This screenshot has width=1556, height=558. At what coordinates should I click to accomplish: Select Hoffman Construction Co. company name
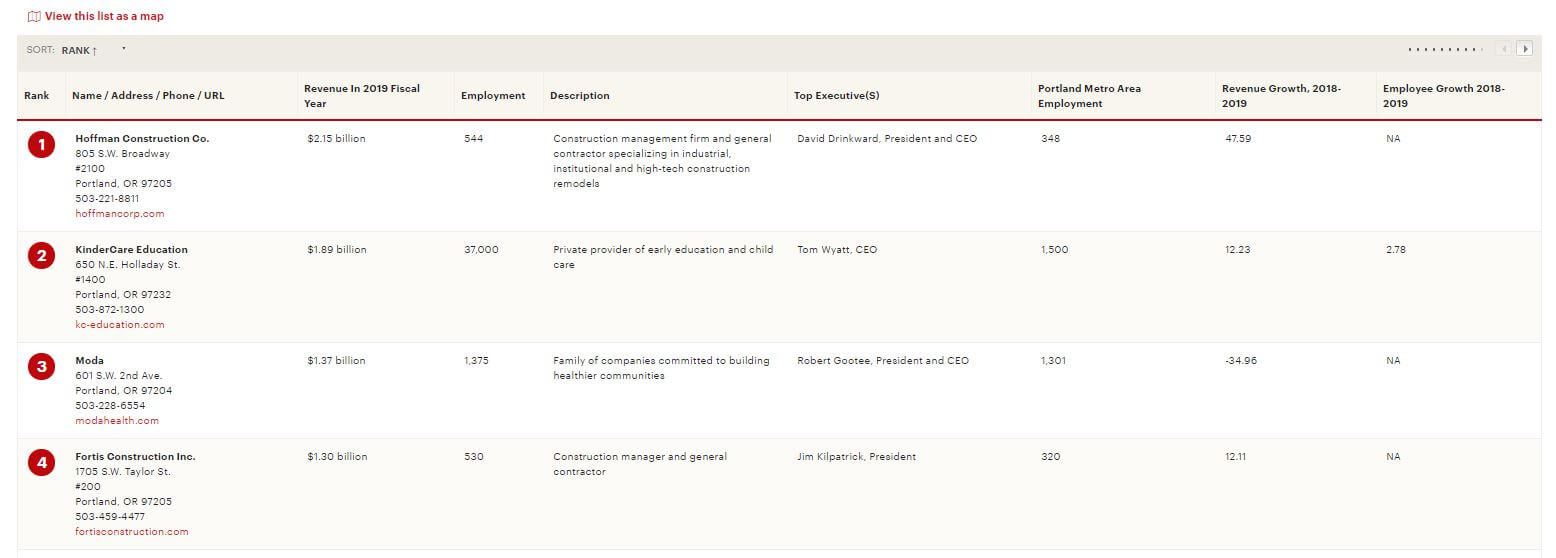(x=142, y=139)
